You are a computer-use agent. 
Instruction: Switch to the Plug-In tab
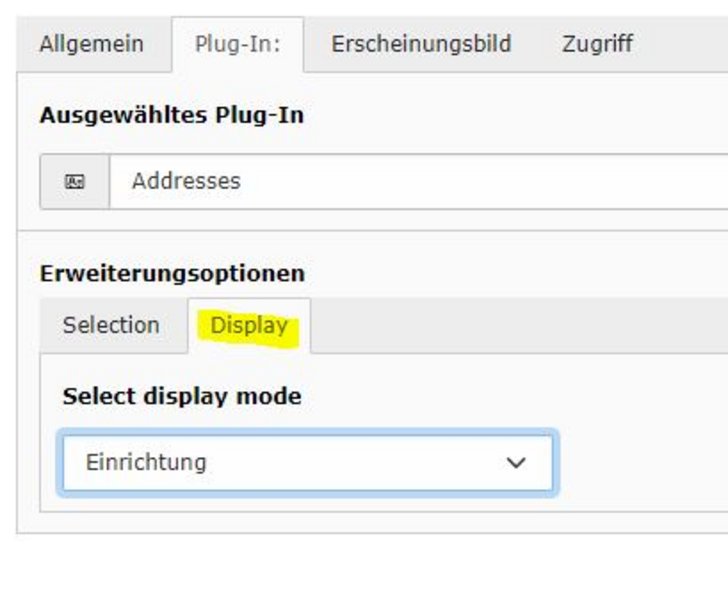(x=237, y=45)
